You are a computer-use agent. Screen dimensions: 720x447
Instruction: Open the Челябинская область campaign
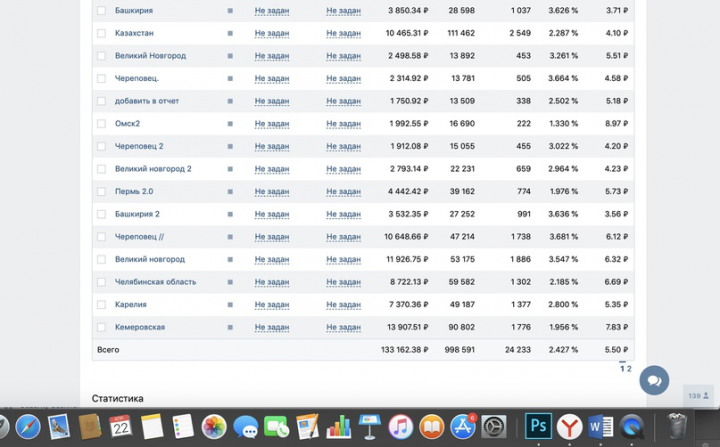coord(155,282)
